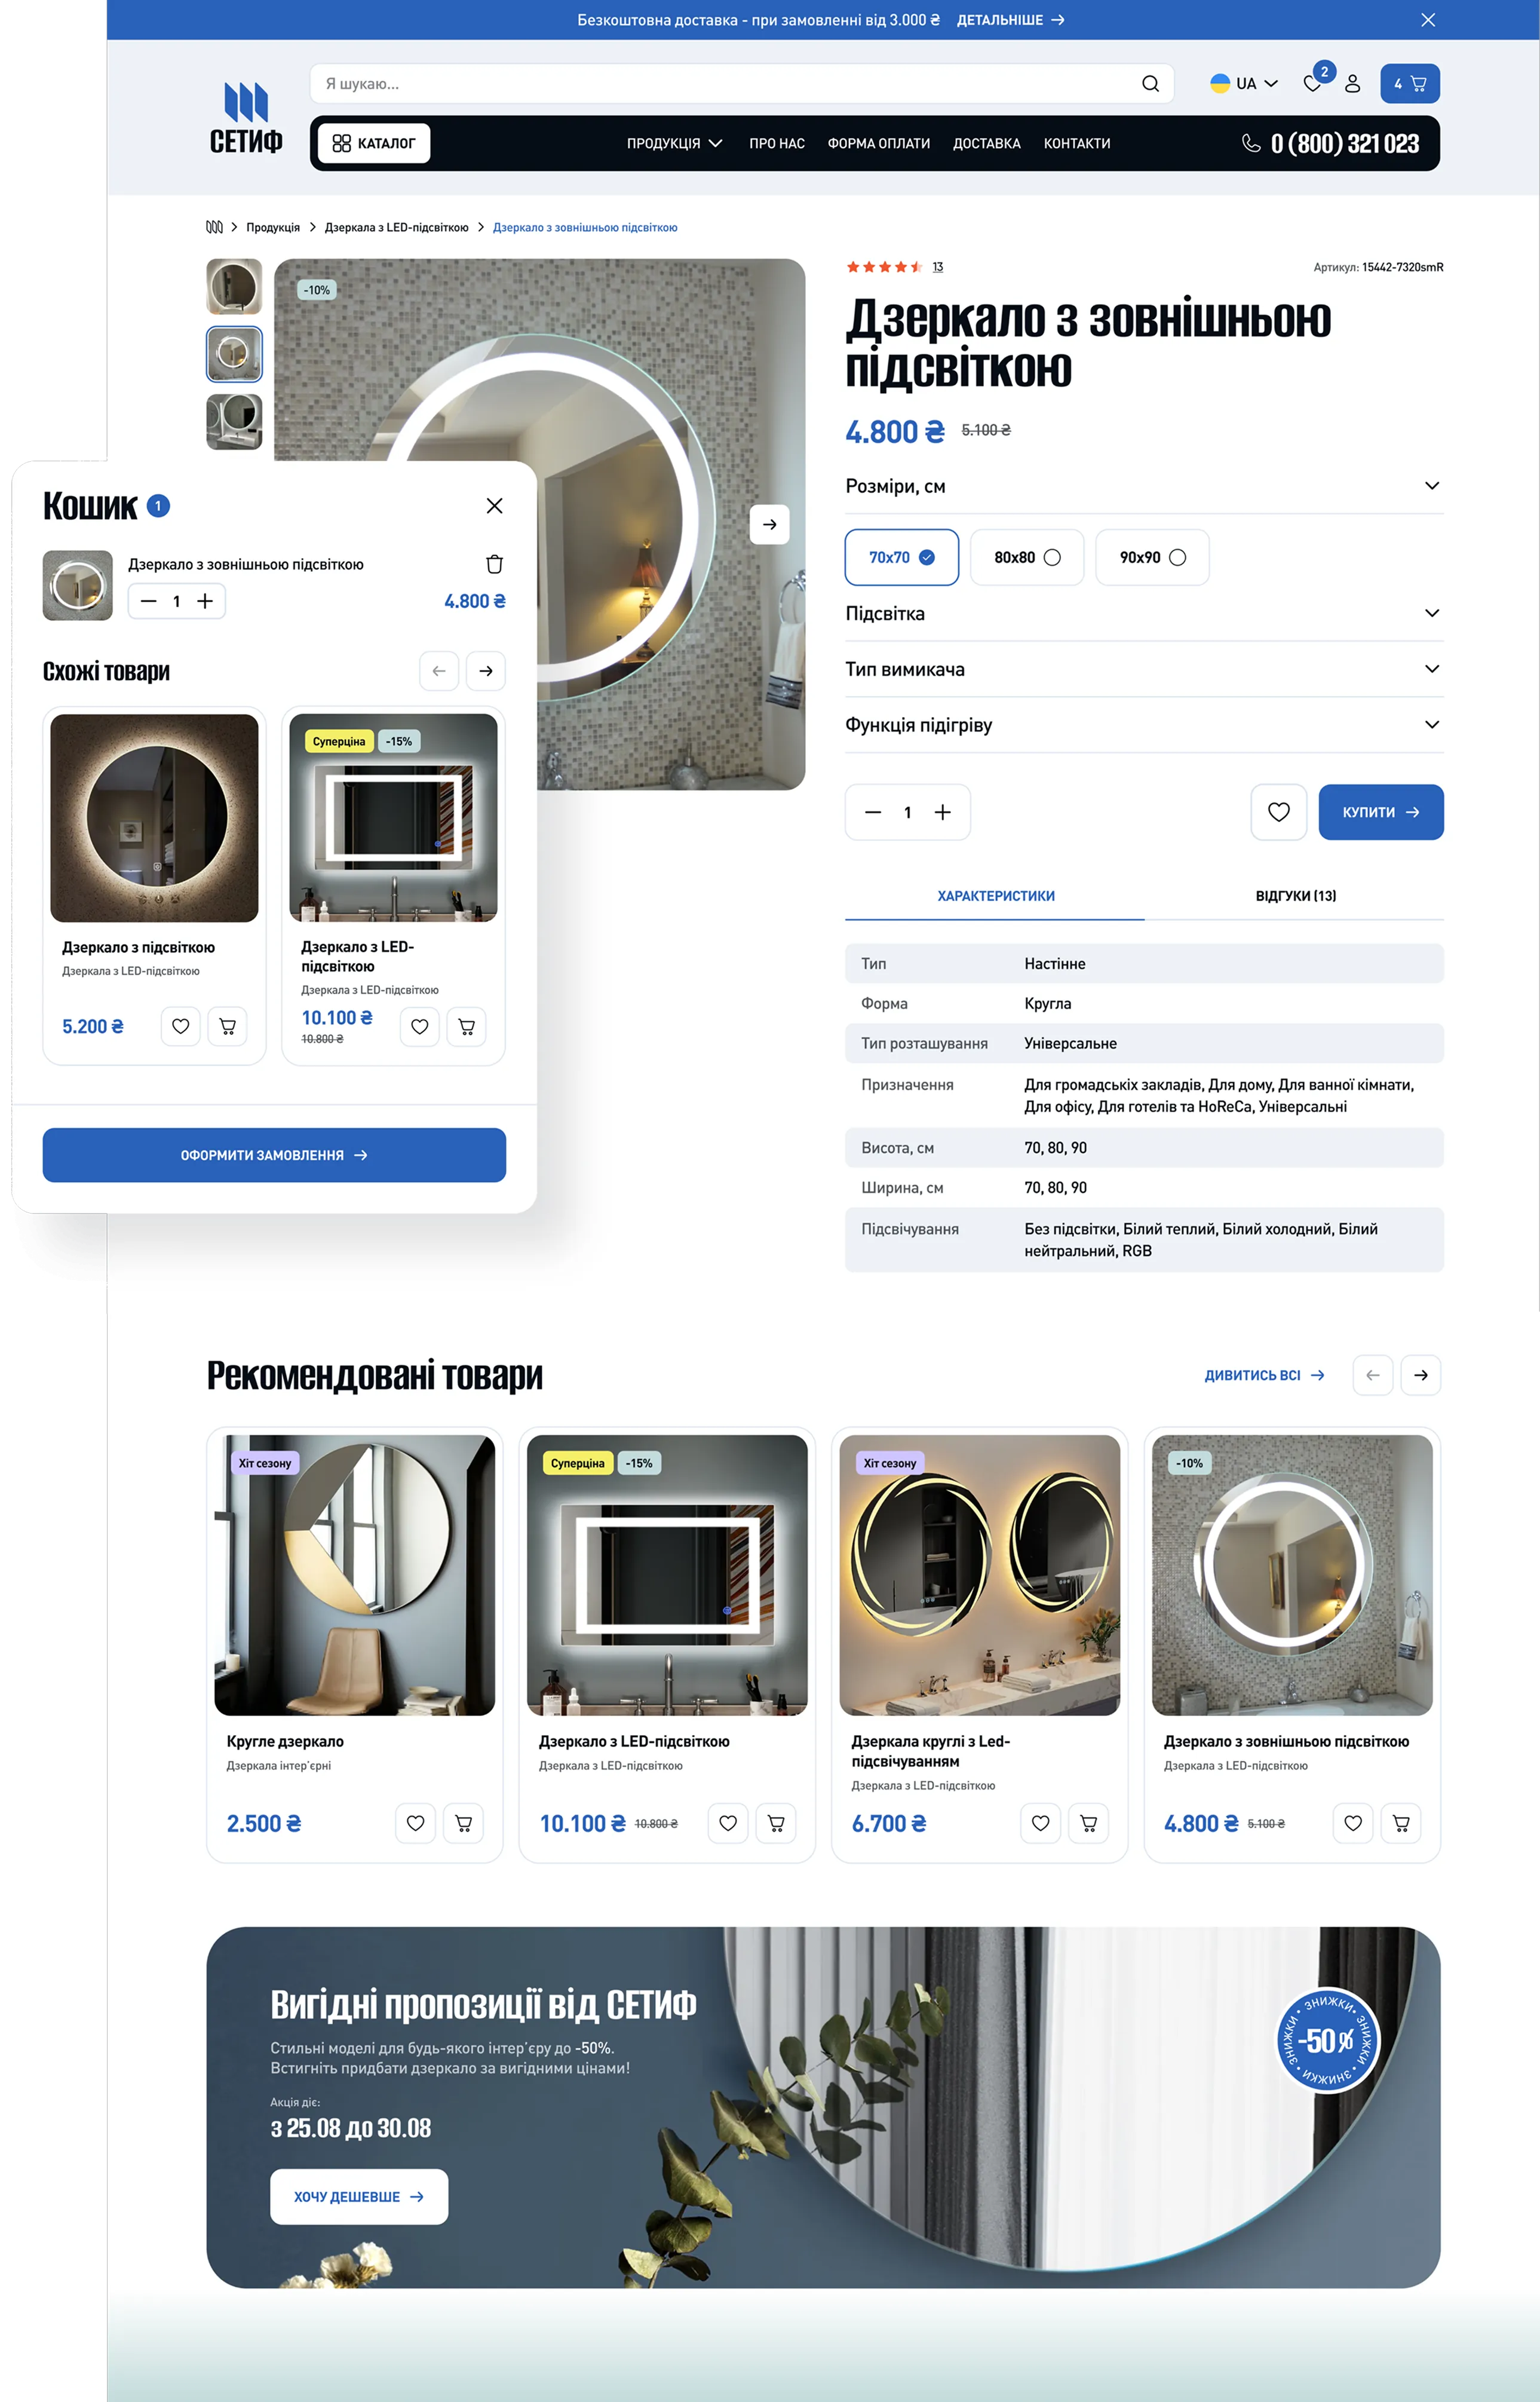Switch to Характеристики tab

click(995, 896)
